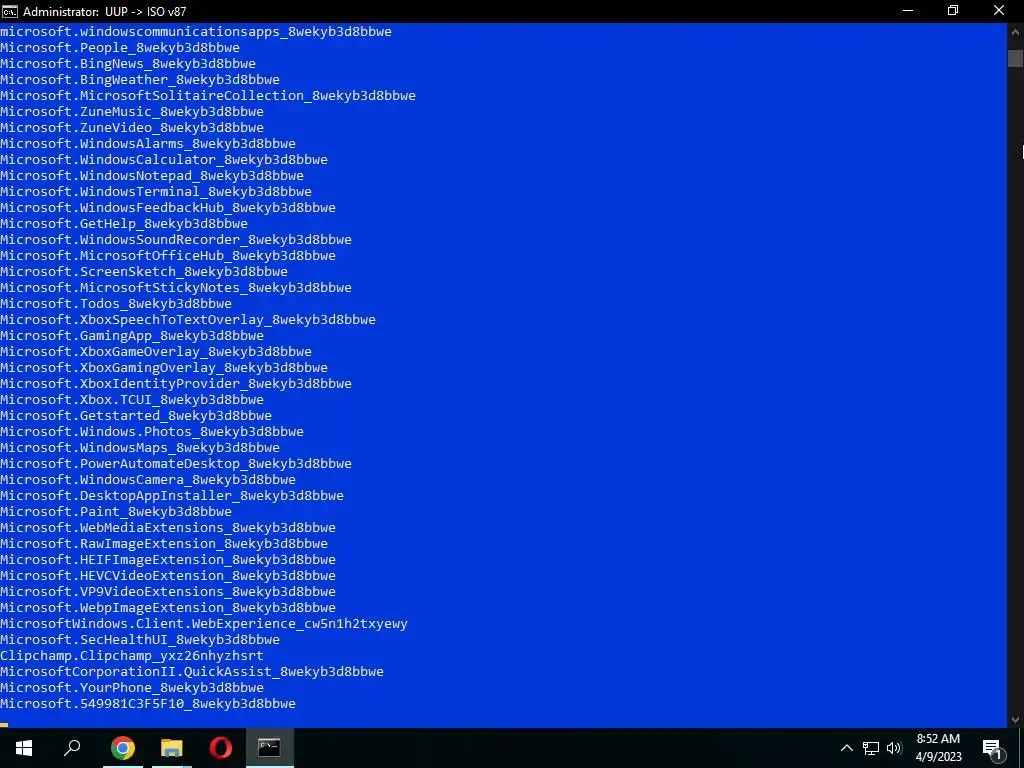Screen dimensions: 1024x768
Task: Click the line Microsoft.PowerAutomateDesktop_8wekyb3d8bbwe
Action: pyautogui.click(x=176, y=464)
